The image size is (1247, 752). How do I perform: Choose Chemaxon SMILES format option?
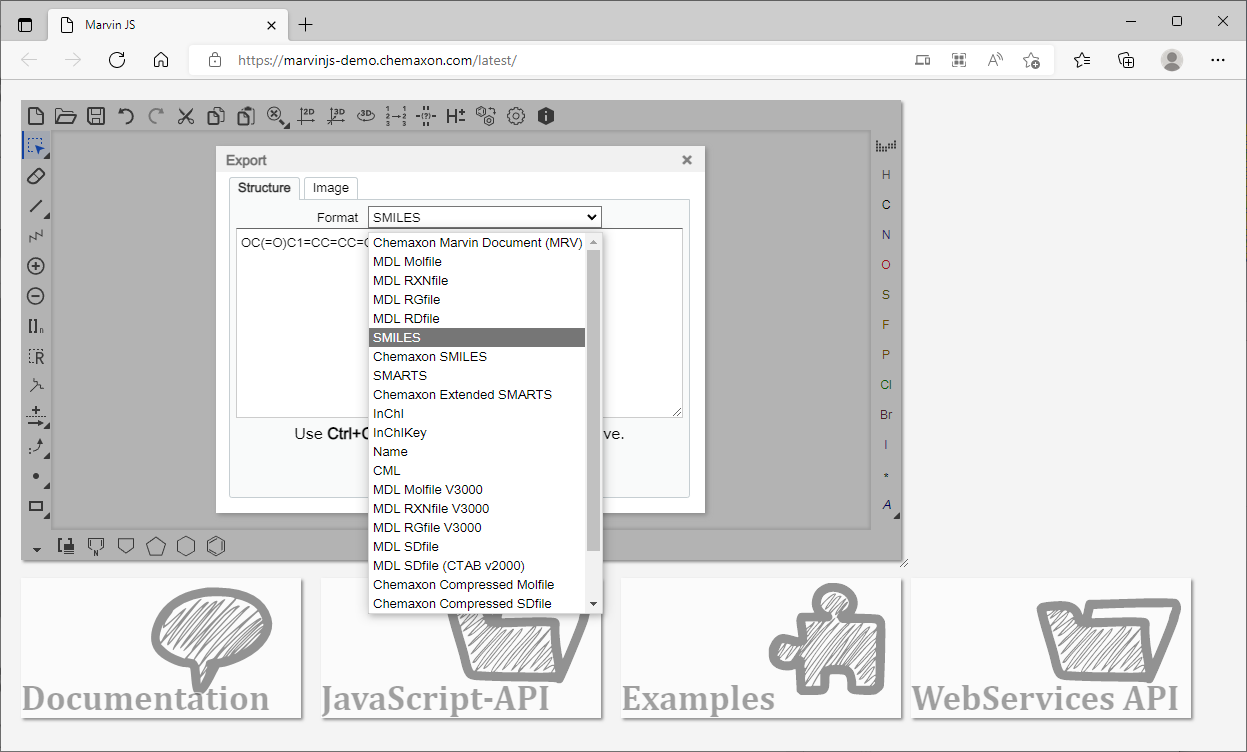click(x=477, y=357)
